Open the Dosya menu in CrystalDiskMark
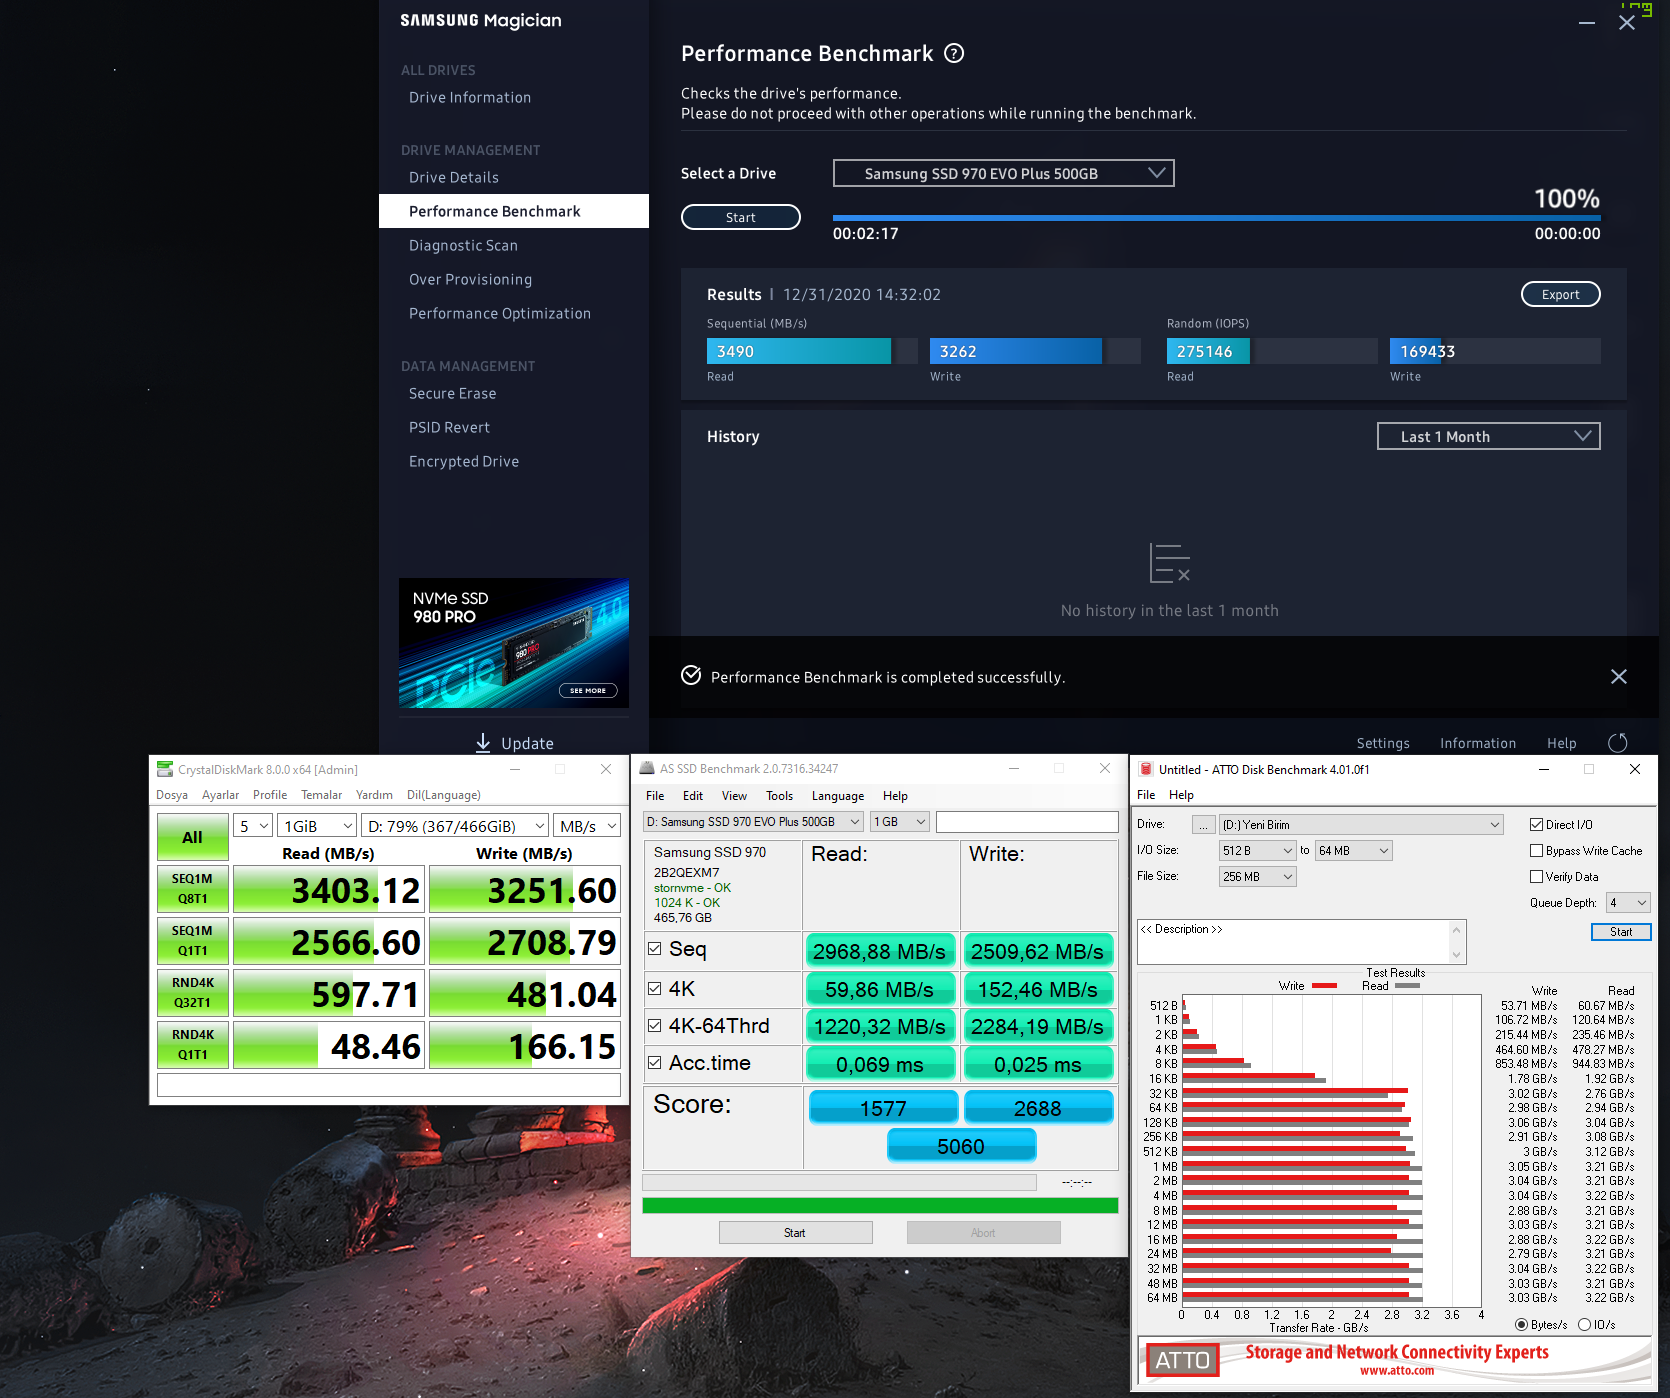 [x=172, y=795]
